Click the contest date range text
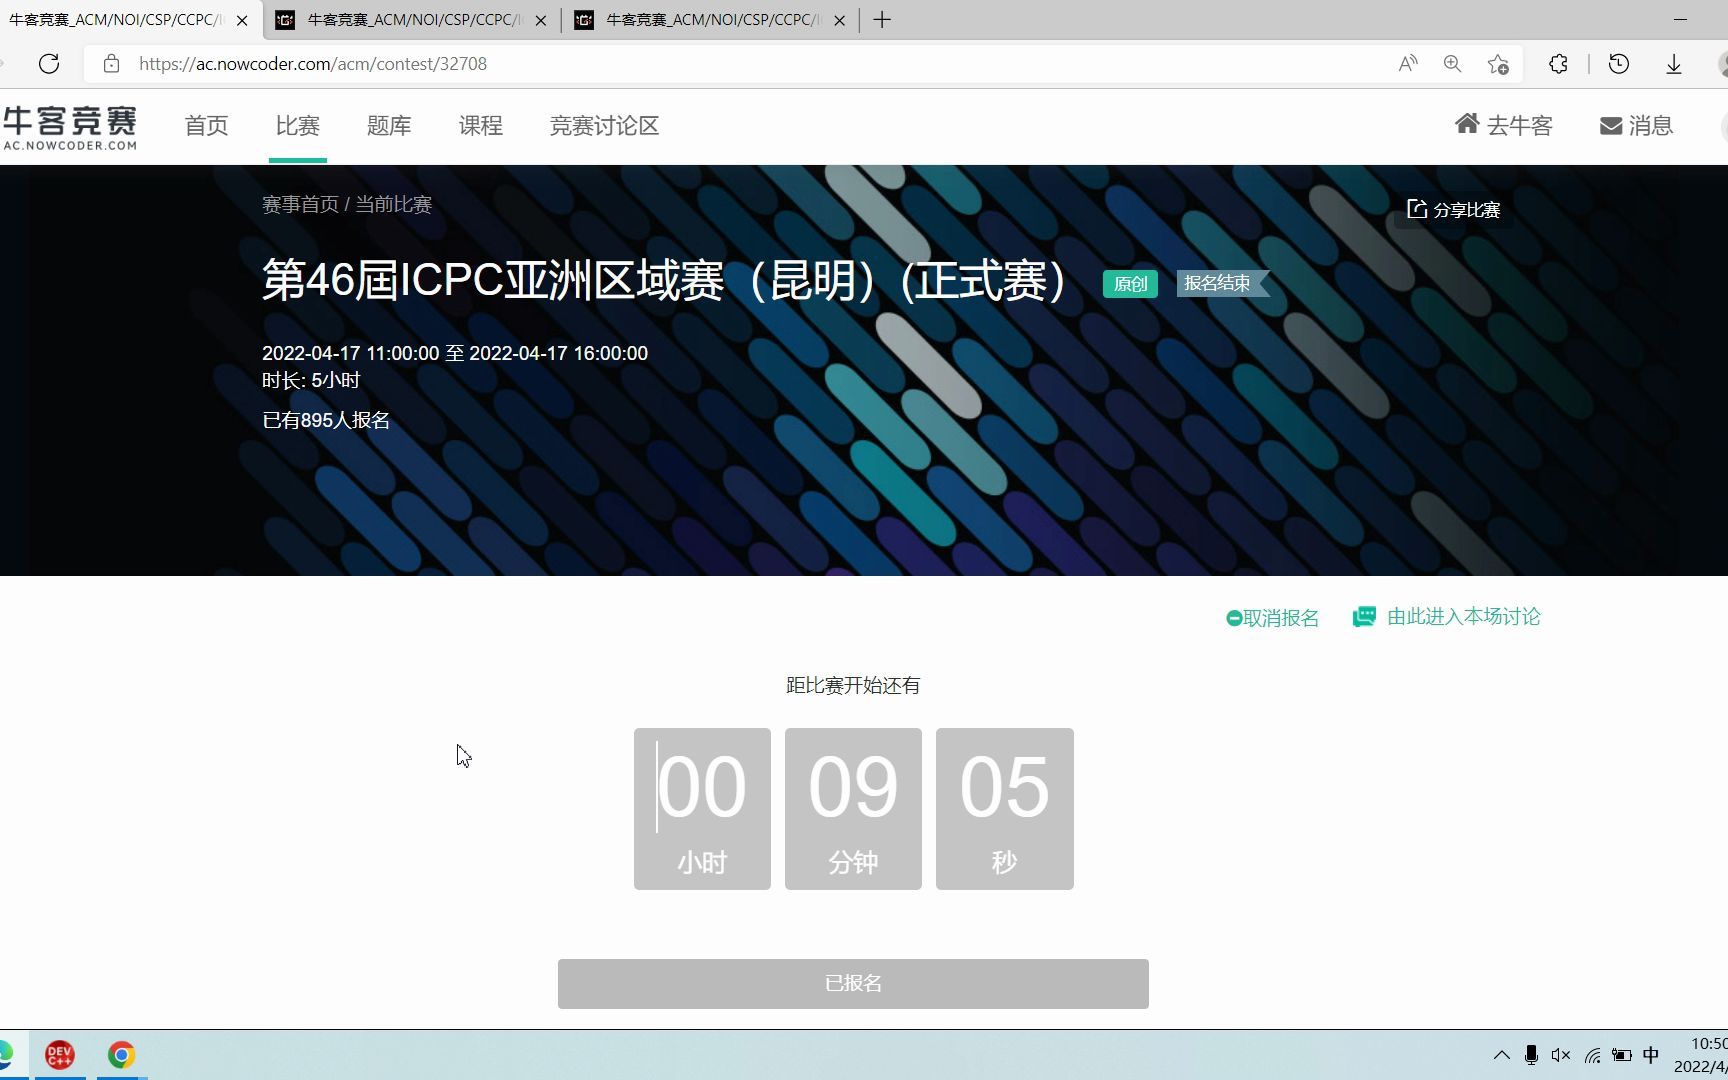 [455, 353]
